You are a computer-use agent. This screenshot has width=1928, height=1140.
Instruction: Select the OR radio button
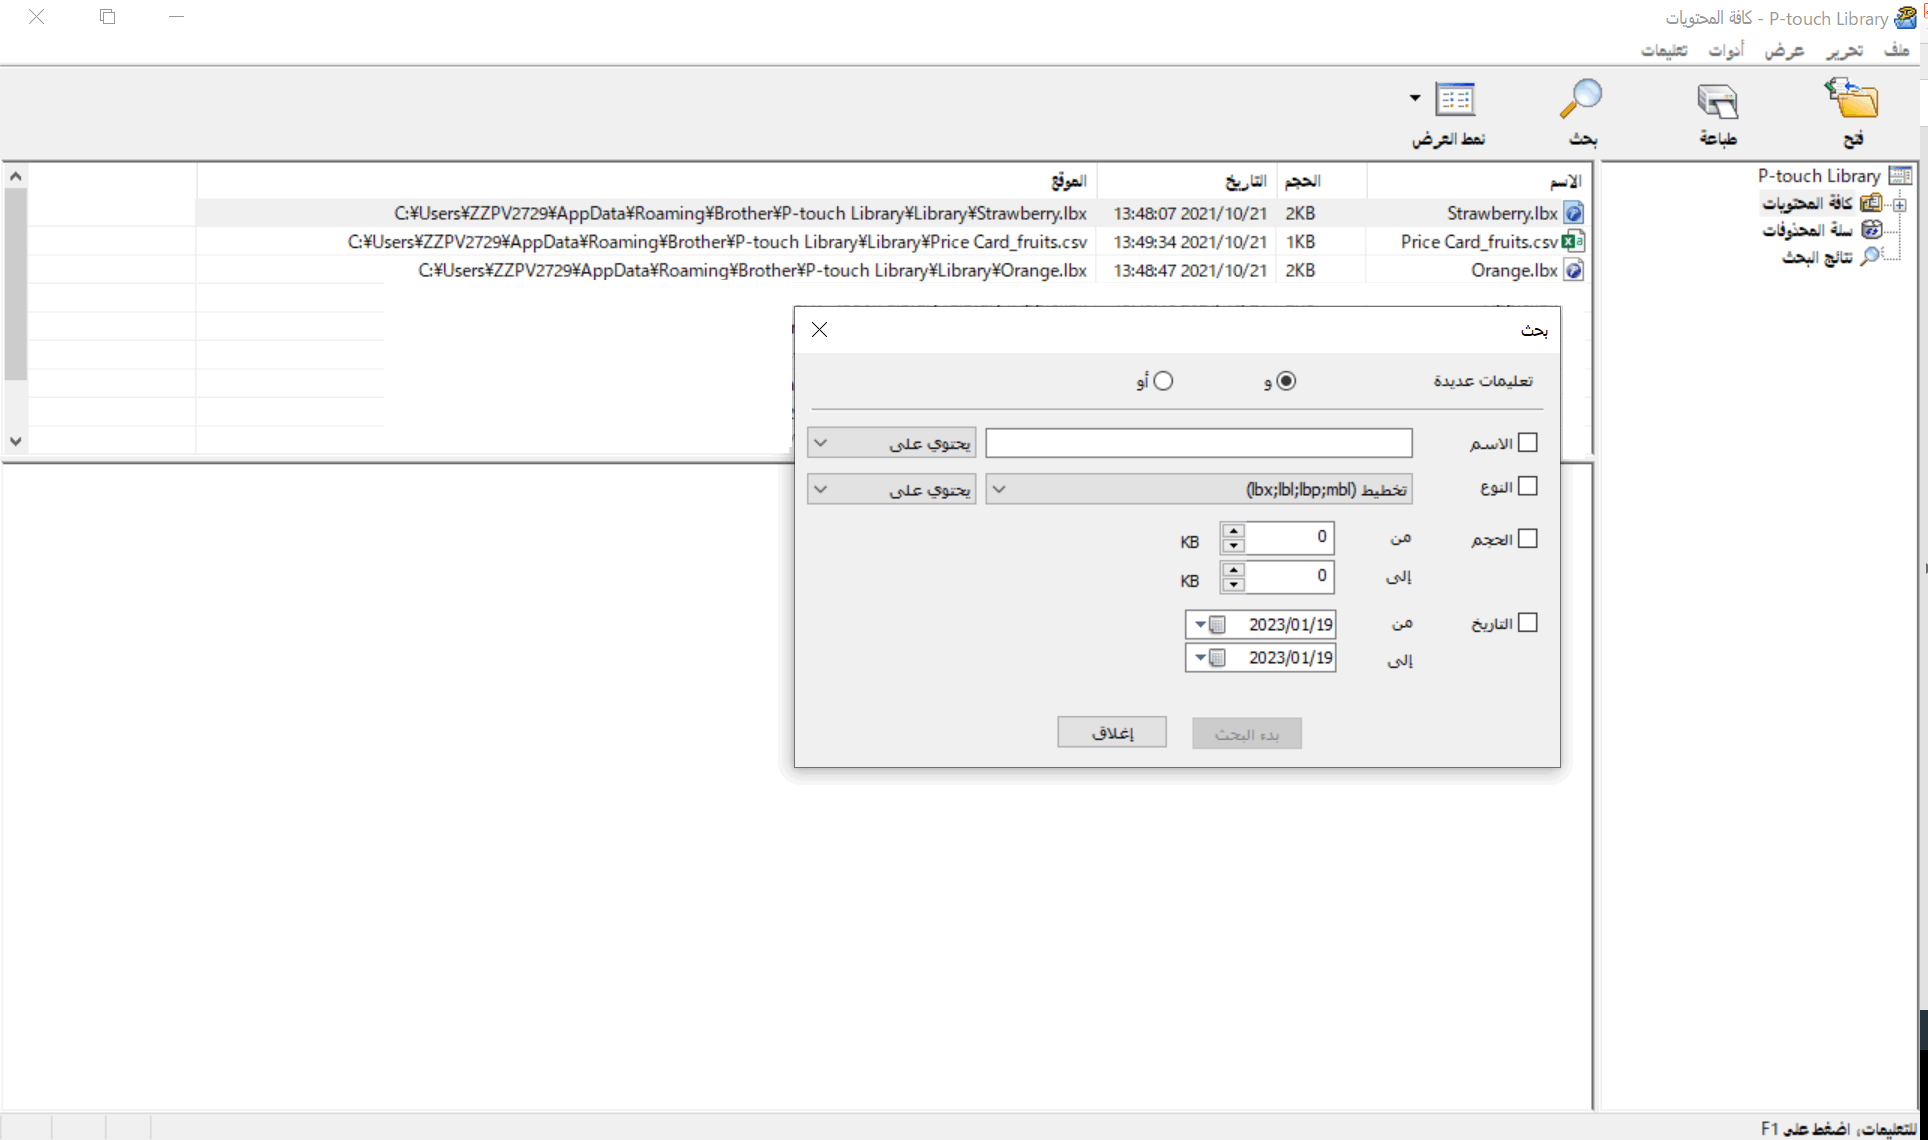click(x=1163, y=381)
